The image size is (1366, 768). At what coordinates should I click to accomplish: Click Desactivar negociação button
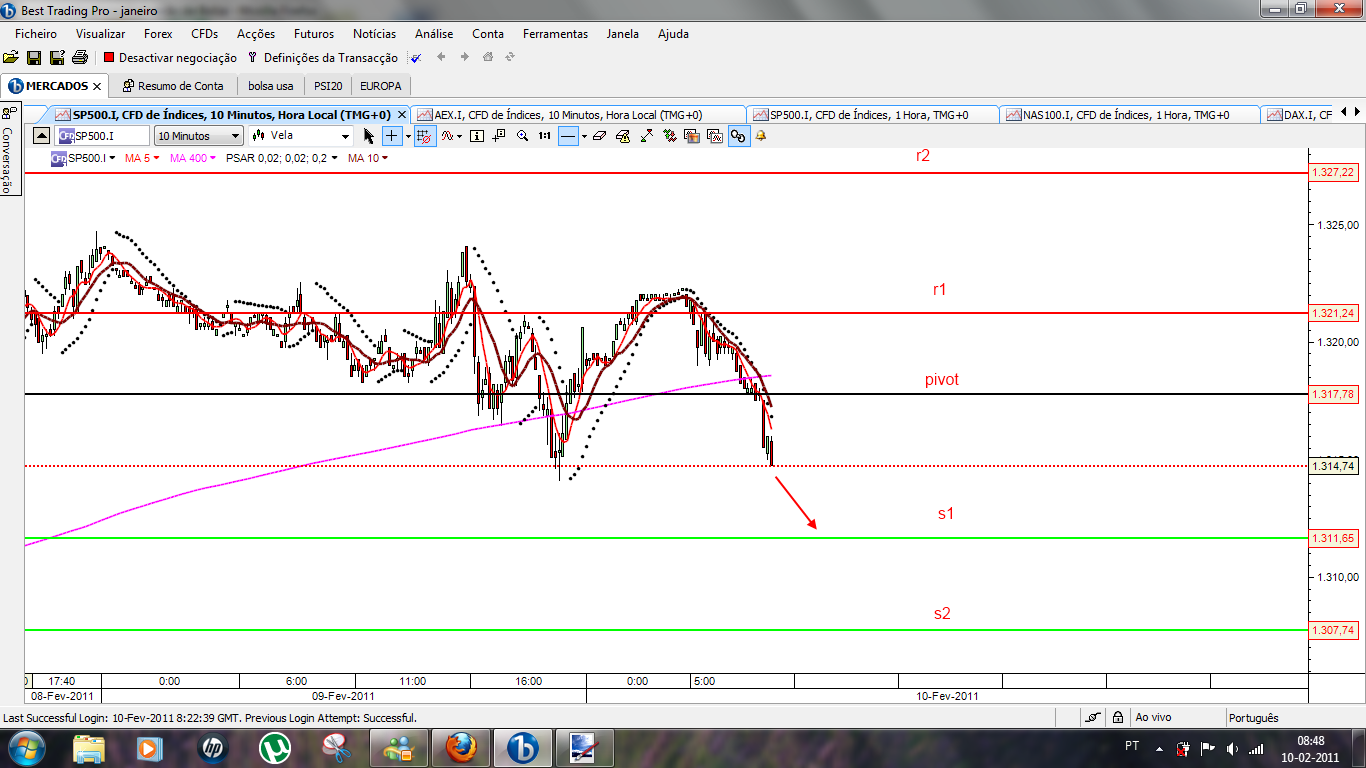[x=170, y=58]
